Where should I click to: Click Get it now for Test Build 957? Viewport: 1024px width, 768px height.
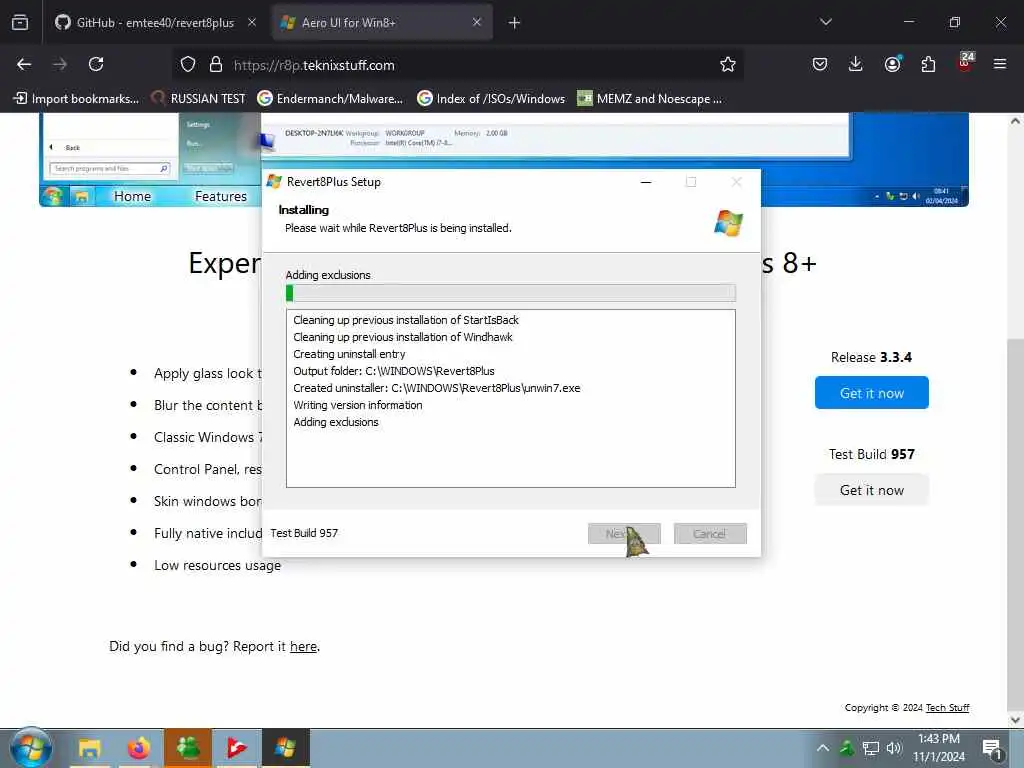[872, 490]
